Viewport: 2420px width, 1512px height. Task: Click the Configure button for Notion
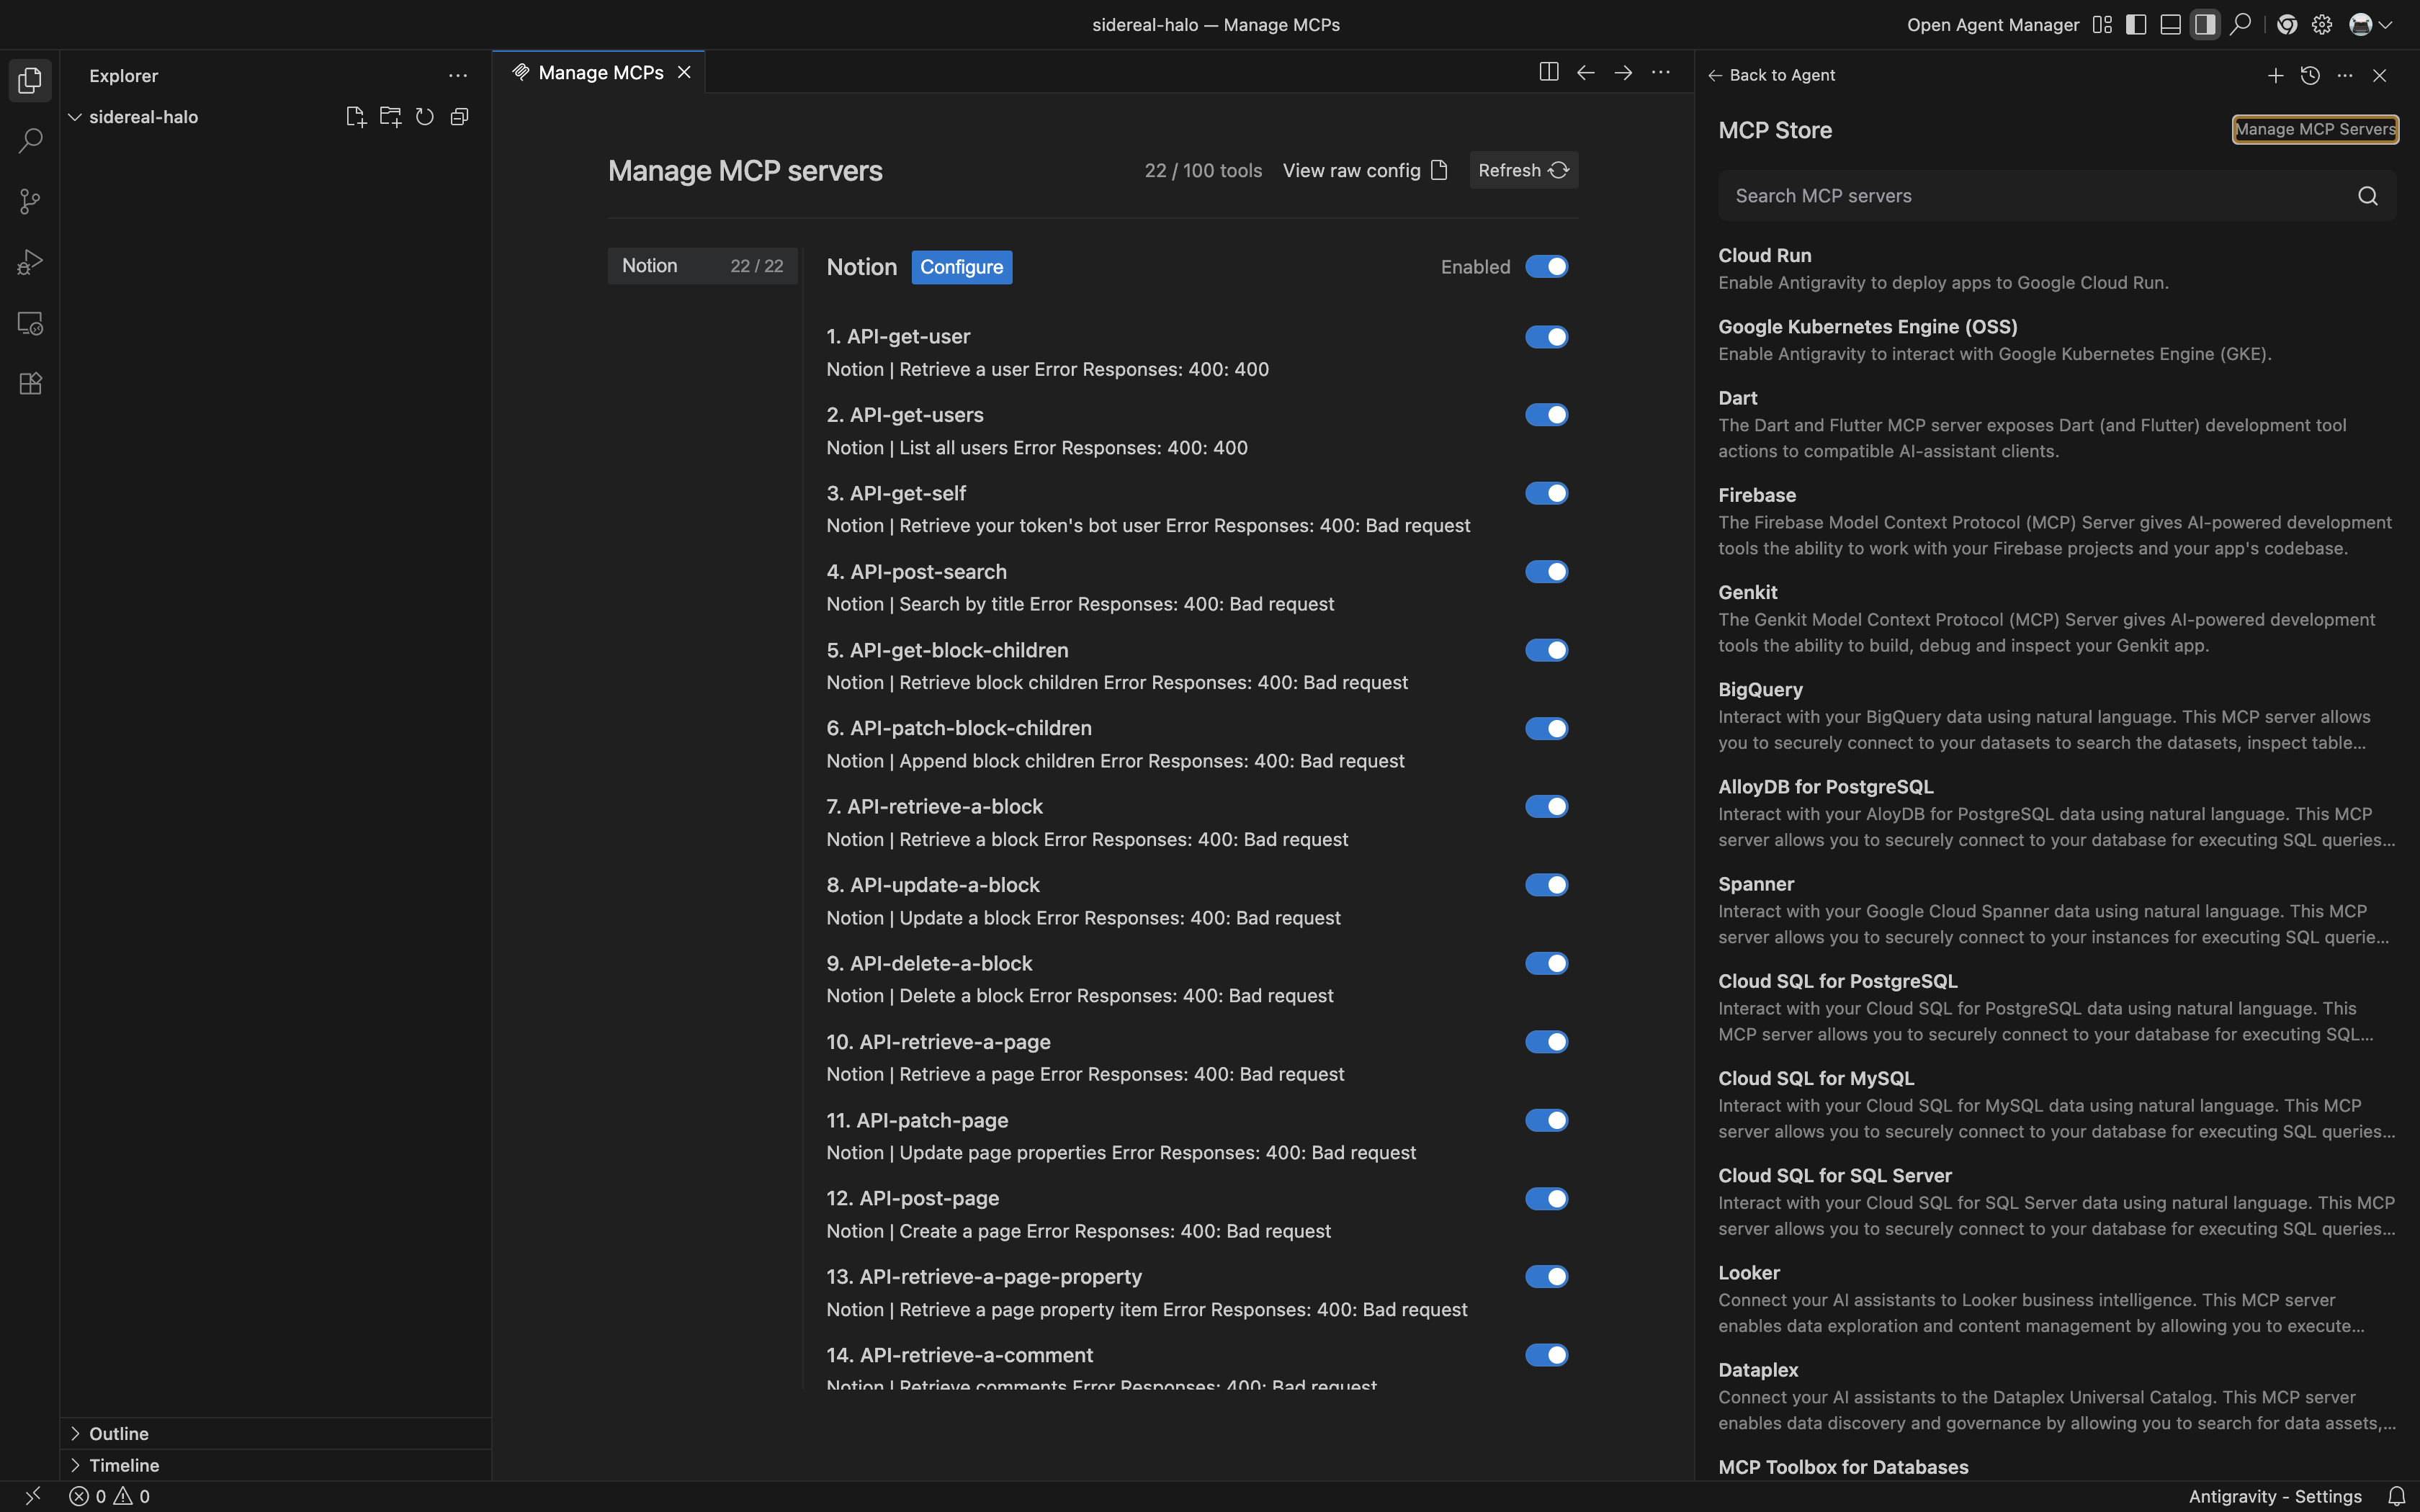click(x=961, y=267)
